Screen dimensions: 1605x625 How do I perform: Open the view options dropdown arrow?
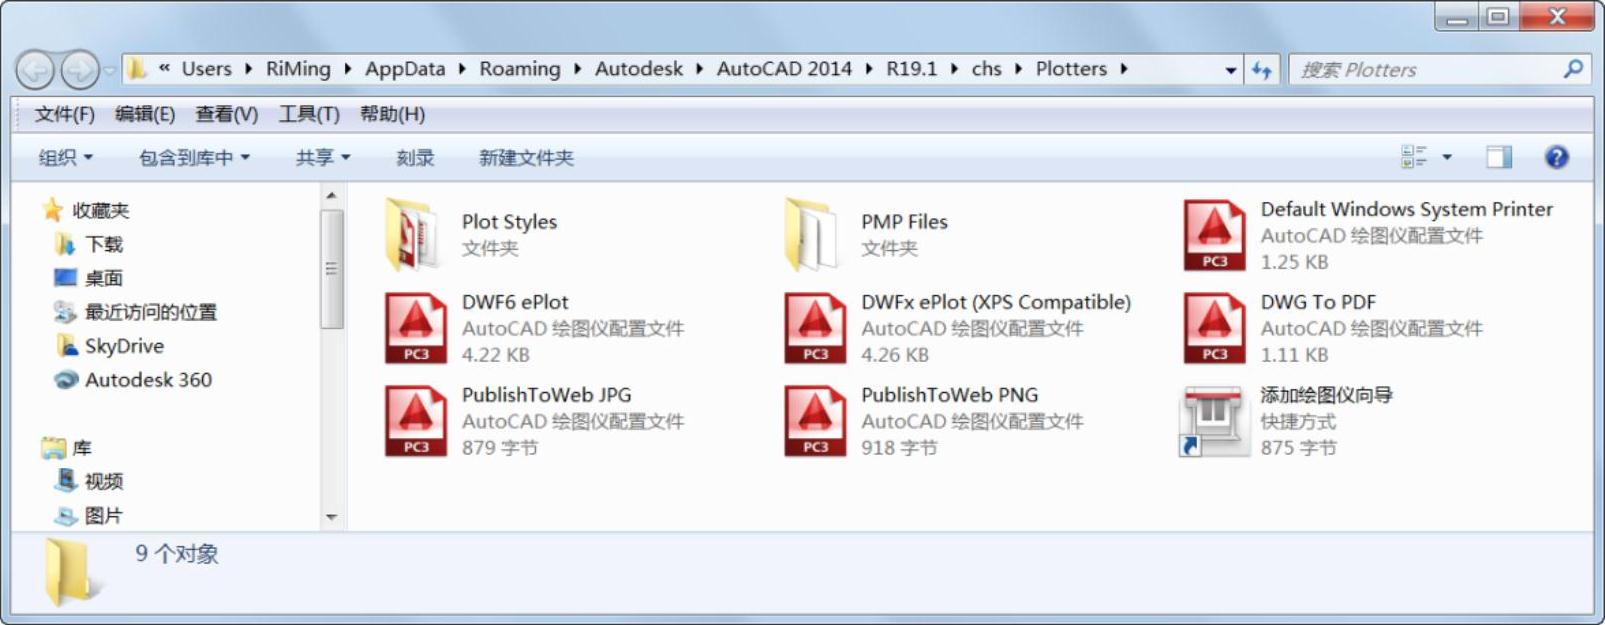point(1447,157)
